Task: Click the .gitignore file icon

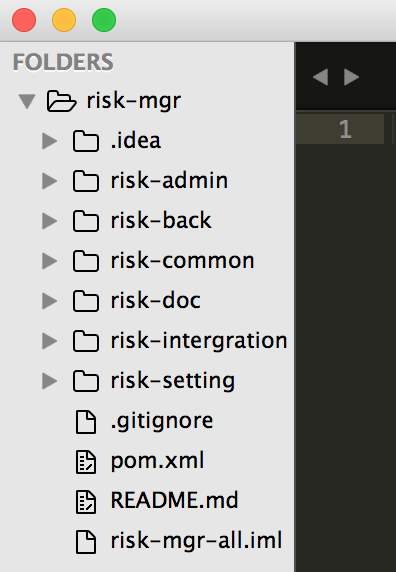Action: coord(86,422)
